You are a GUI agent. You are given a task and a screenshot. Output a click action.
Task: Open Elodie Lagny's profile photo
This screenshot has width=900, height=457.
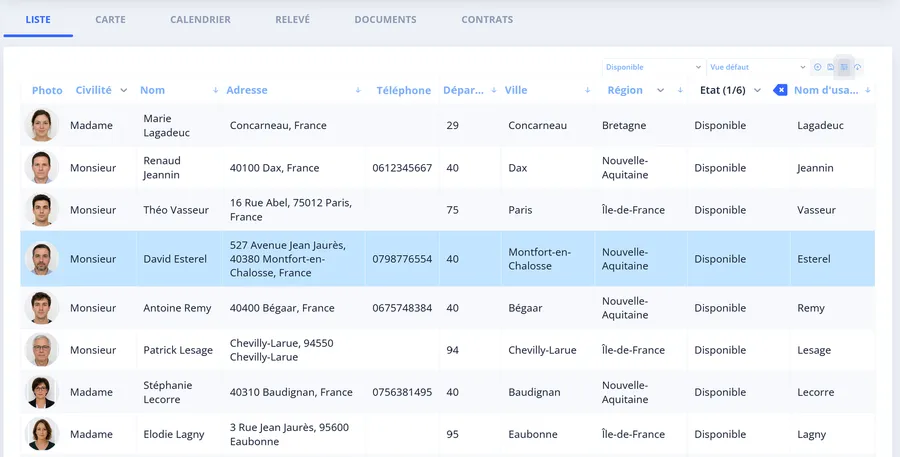[42, 434]
